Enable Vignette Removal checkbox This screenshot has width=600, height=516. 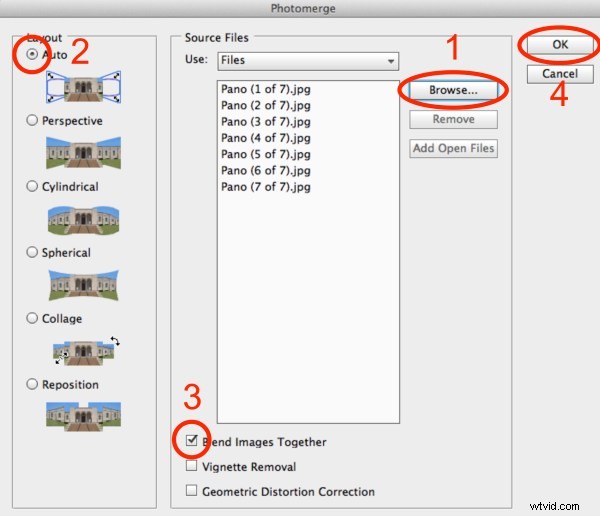(191, 466)
